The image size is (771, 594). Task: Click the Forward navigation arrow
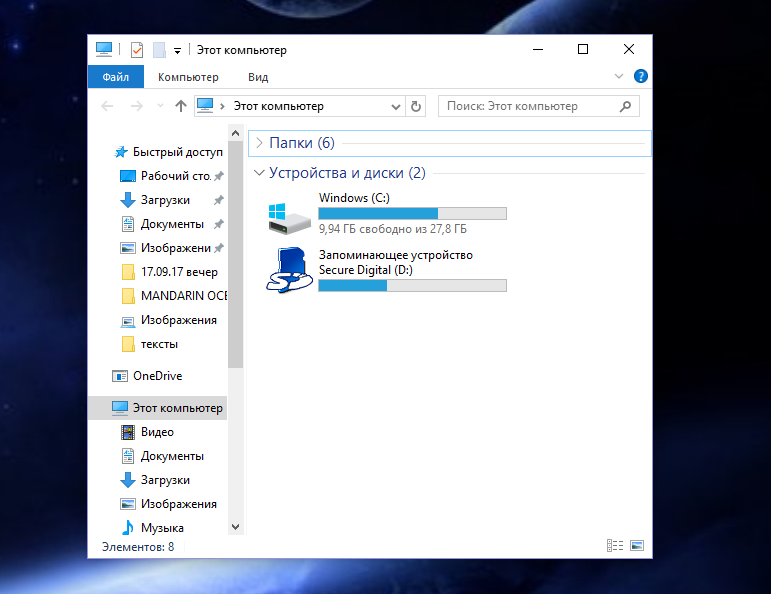137,106
